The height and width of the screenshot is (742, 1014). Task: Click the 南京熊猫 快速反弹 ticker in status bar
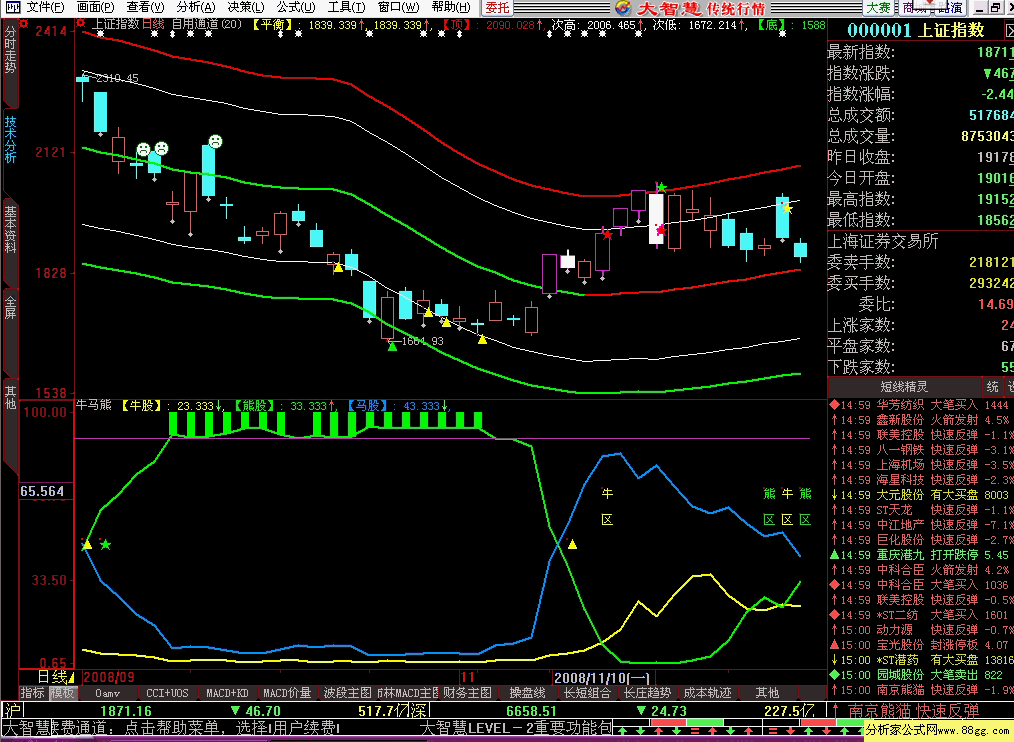pos(913,711)
